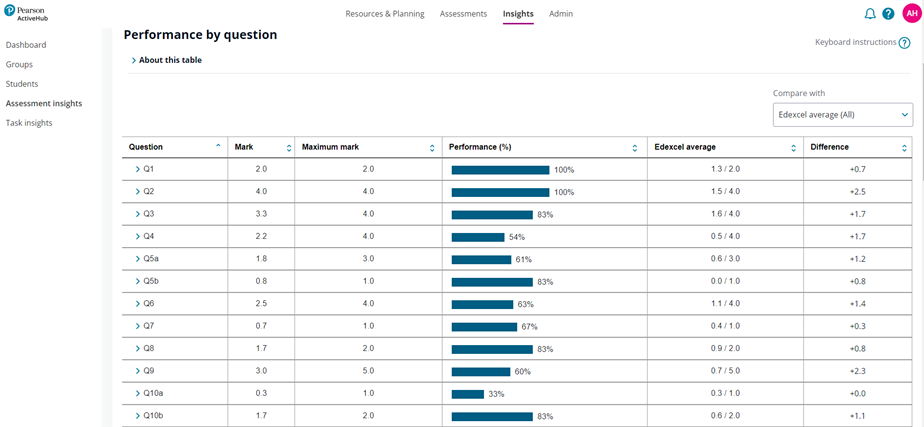Expand the Q5a question row
Image resolution: width=924 pixels, height=427 pixels.
tap(138, 259)
